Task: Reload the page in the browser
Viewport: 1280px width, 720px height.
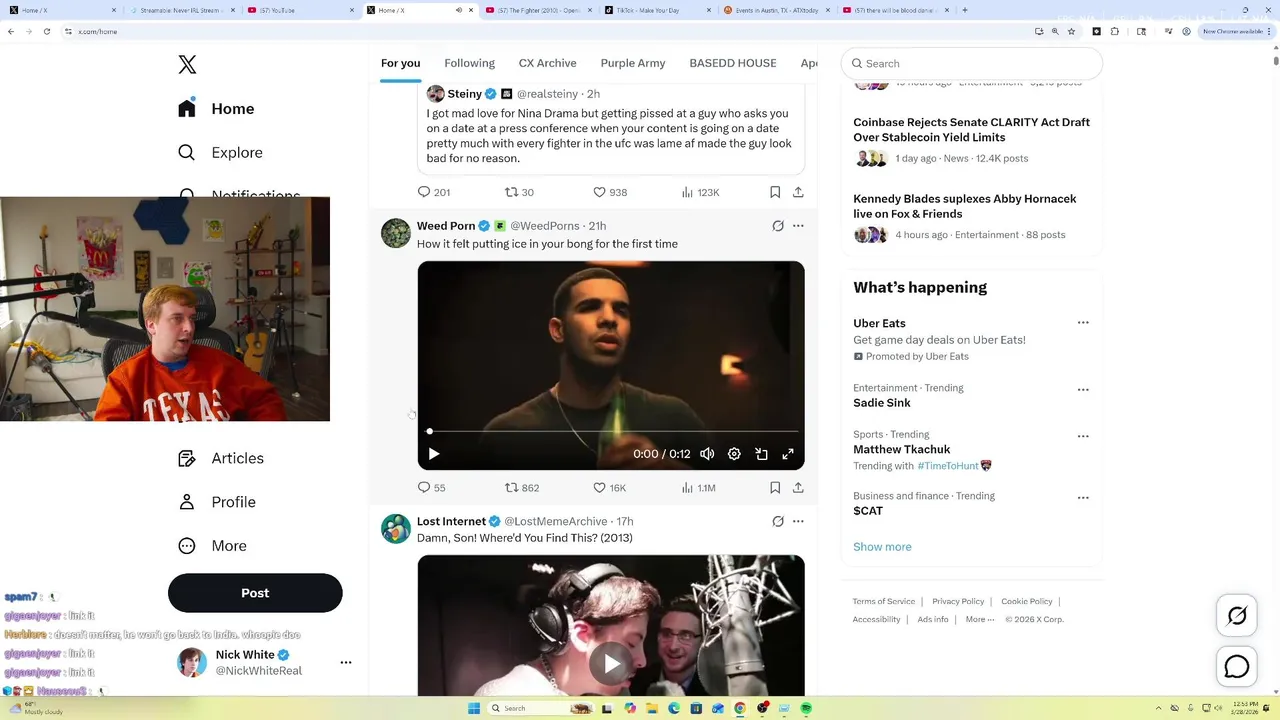Action: pyautogui.click(x=46, y=31)
